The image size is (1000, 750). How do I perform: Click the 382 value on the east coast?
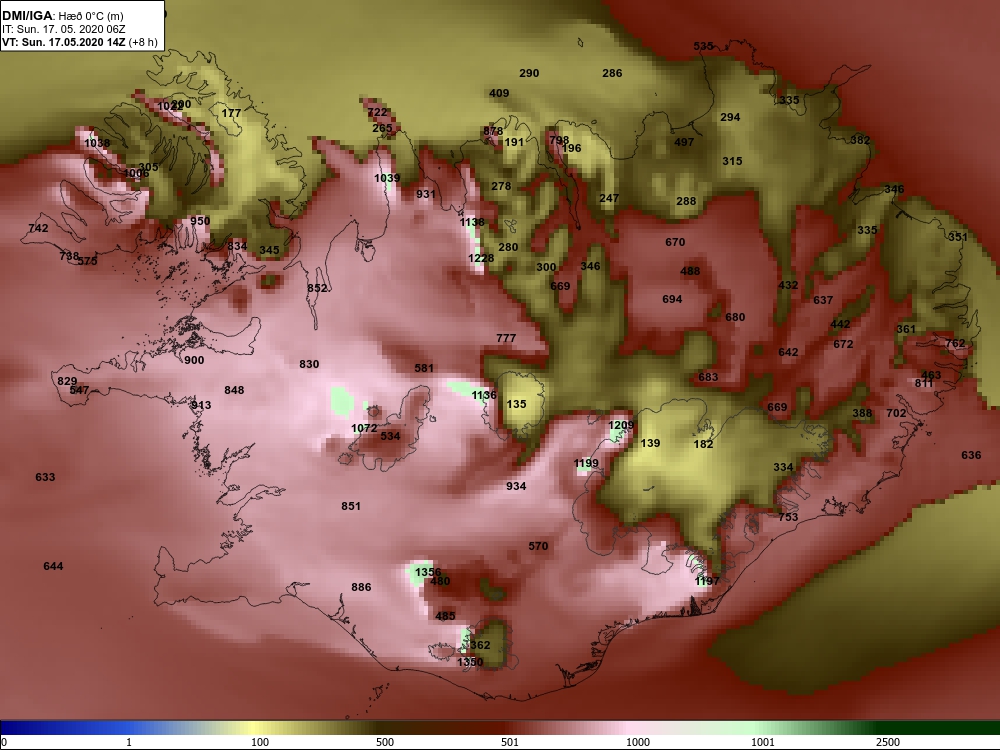click(860, 140)
